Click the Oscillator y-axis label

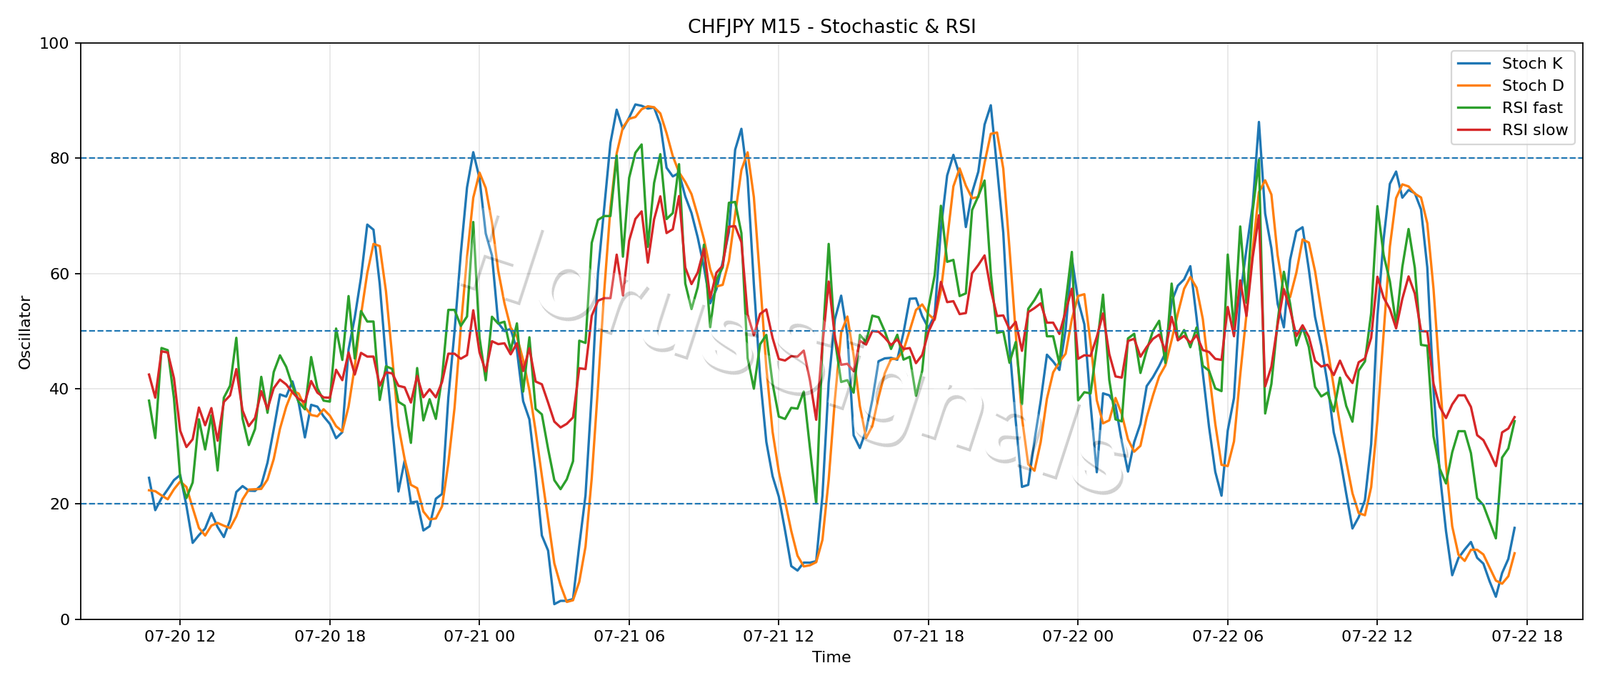pyautogui.click(x=25, y=332)
